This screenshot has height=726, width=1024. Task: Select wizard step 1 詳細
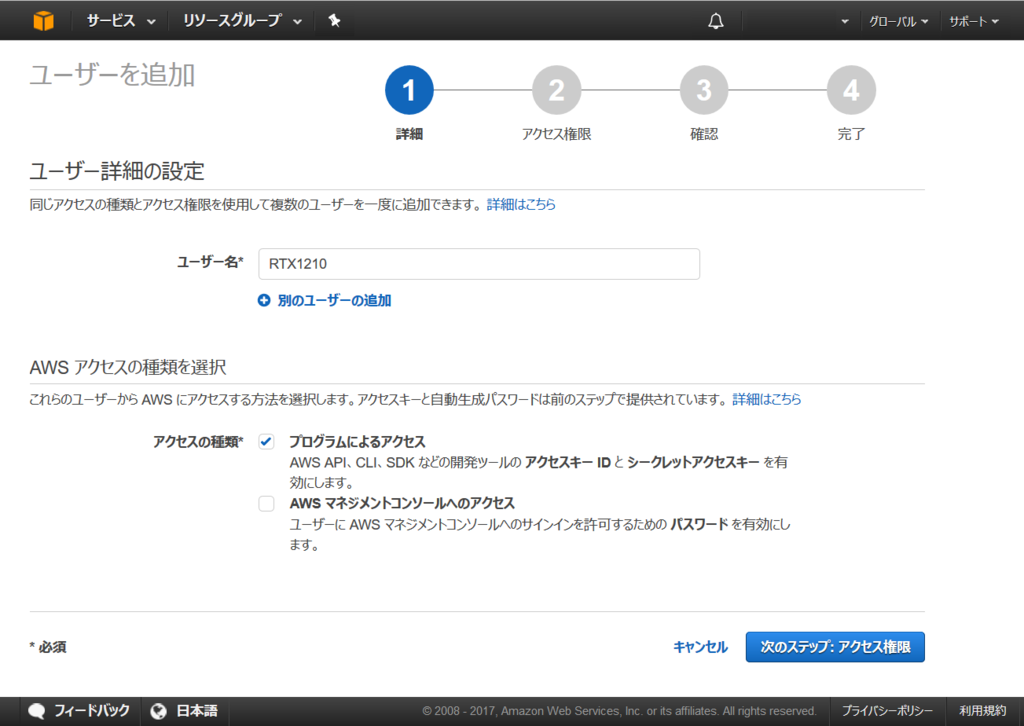pyautogui.click(x=409, y=90)
